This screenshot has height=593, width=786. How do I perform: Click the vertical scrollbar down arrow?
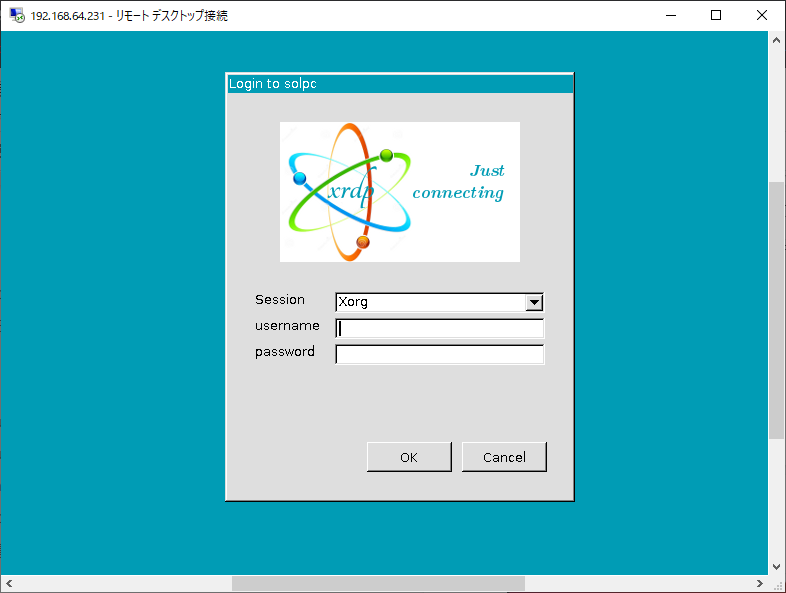coord(776,566)
